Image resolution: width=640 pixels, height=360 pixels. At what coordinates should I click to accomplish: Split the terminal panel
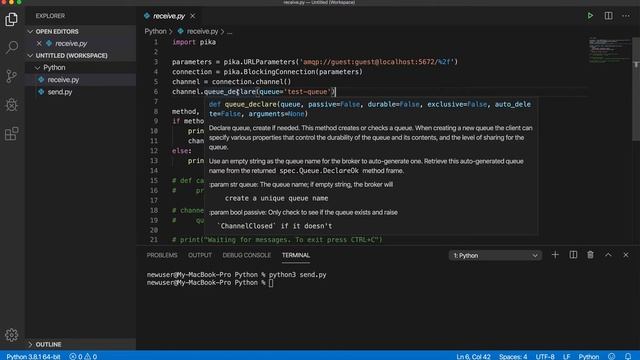click(573, 255)
